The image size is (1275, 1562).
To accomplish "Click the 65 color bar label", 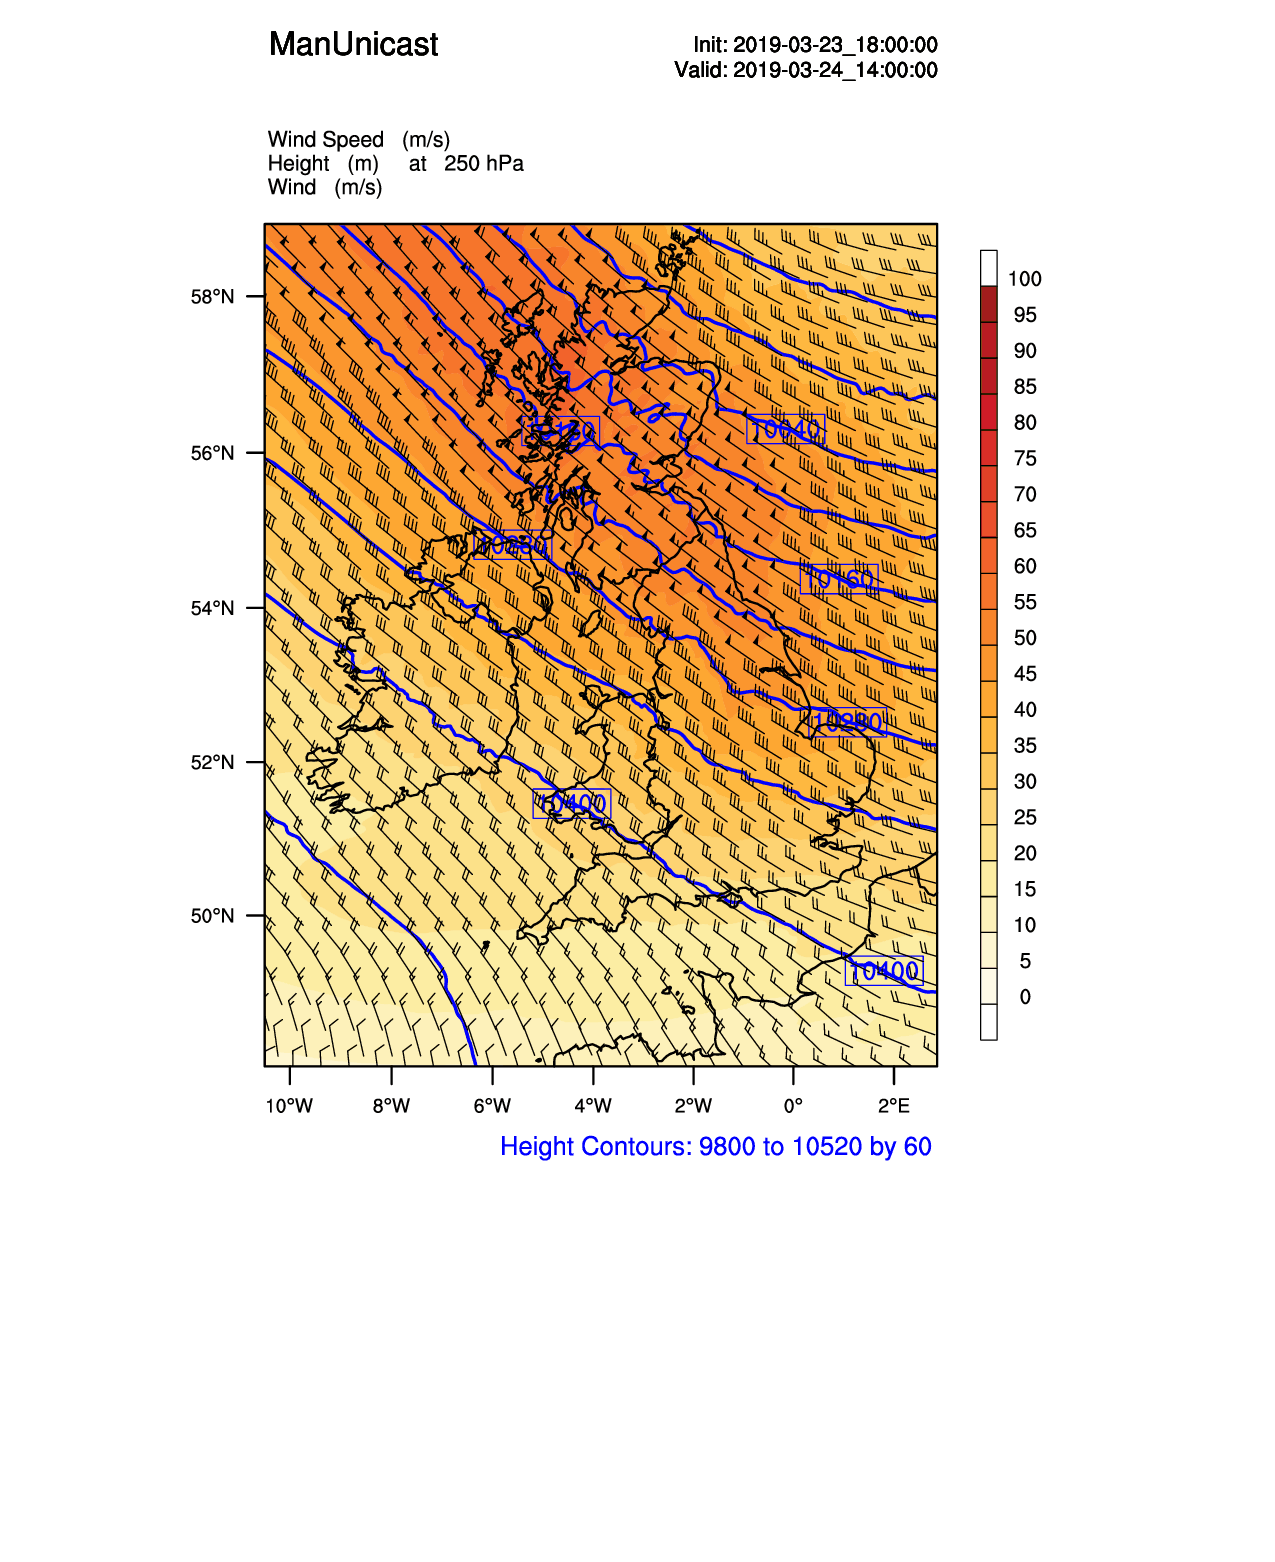I will tap(1025, 531).
